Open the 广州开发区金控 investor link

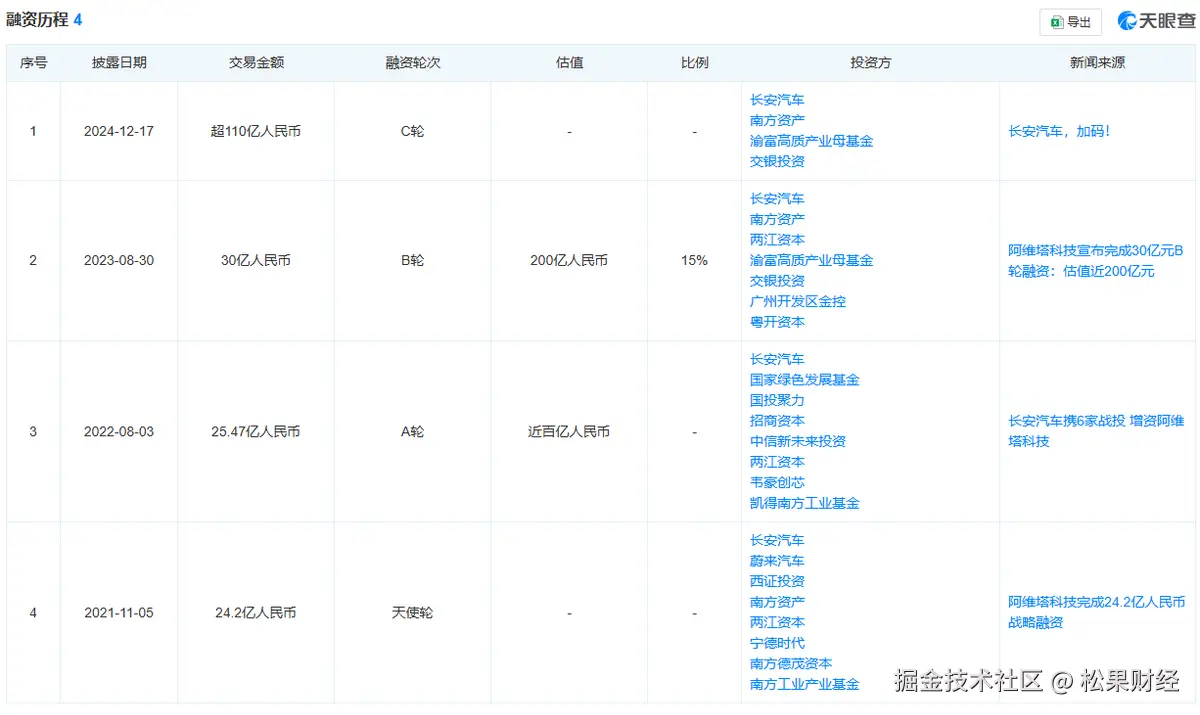(x=798, y=301)
